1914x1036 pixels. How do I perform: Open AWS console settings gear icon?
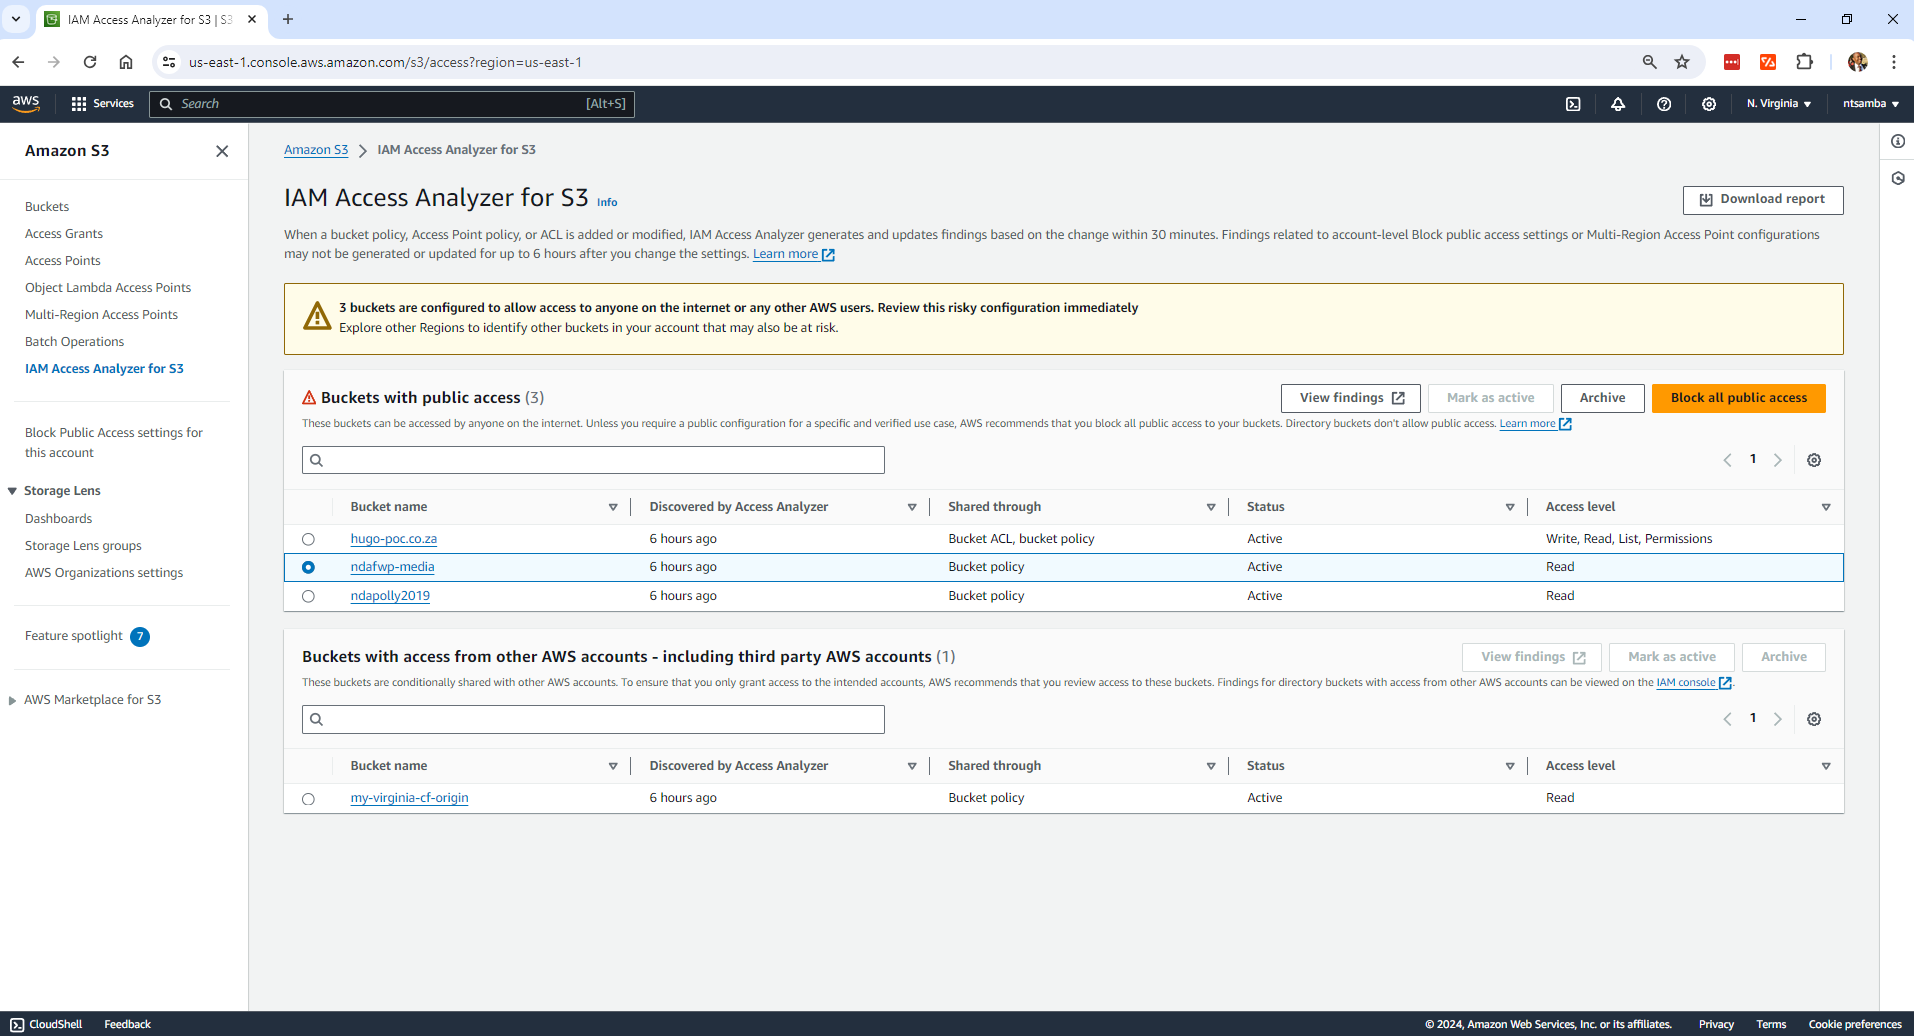[x=1709, y=104]
